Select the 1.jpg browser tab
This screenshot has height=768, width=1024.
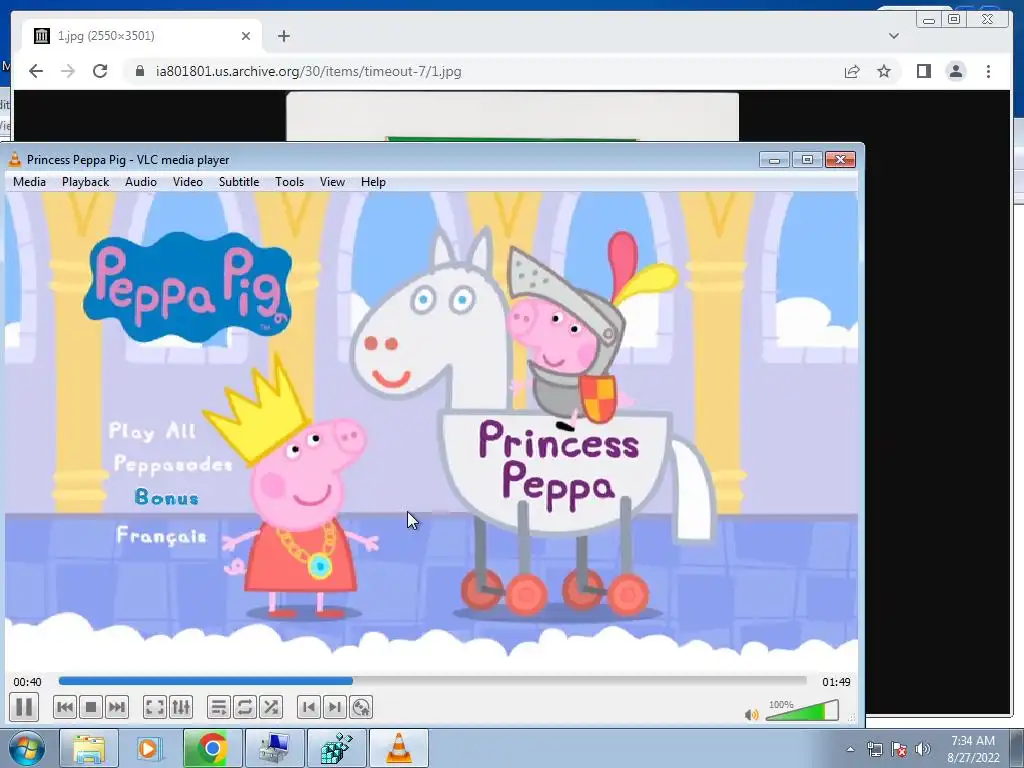[142, 36]
